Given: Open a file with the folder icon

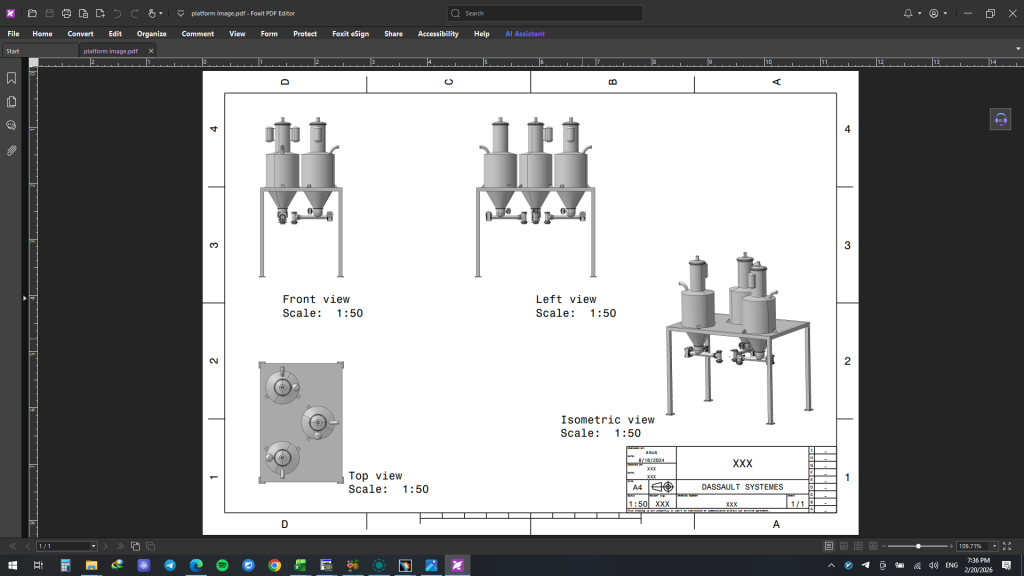Looking at the screenshot, I should pyautogui.click(x=32, y=13).
